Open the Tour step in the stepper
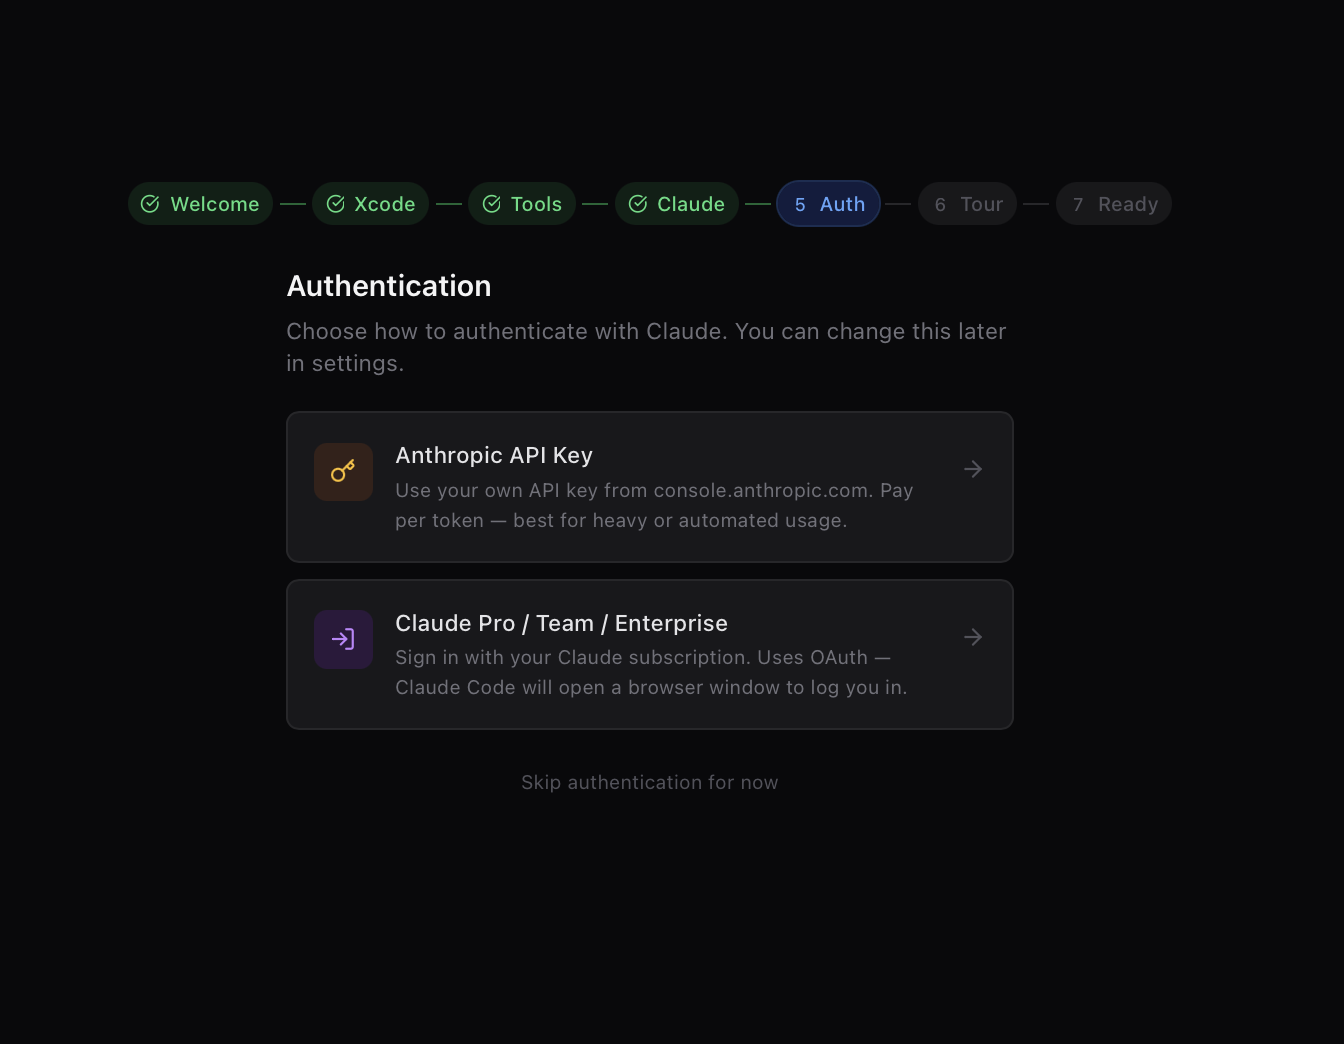 [x=967, y=203]
